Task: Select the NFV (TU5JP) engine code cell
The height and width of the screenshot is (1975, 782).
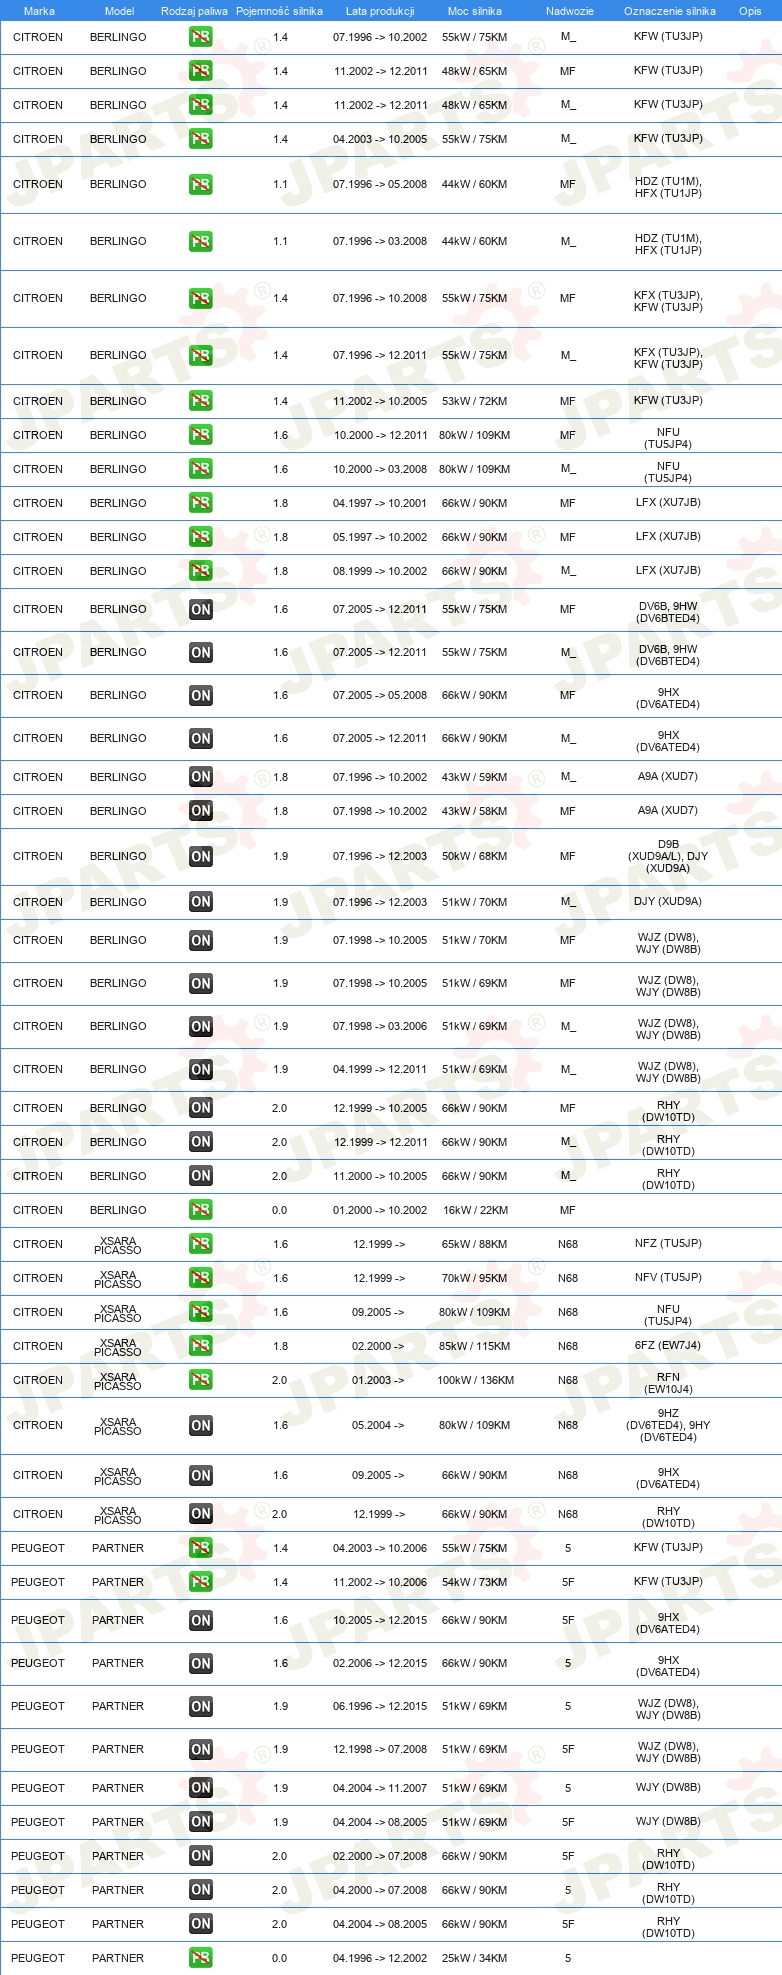Action: coord(668,1278)
